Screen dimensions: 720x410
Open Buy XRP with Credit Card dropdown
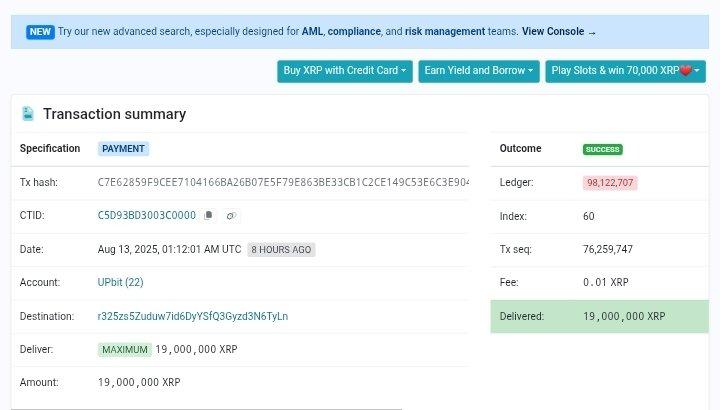click(x=344, y=71)
